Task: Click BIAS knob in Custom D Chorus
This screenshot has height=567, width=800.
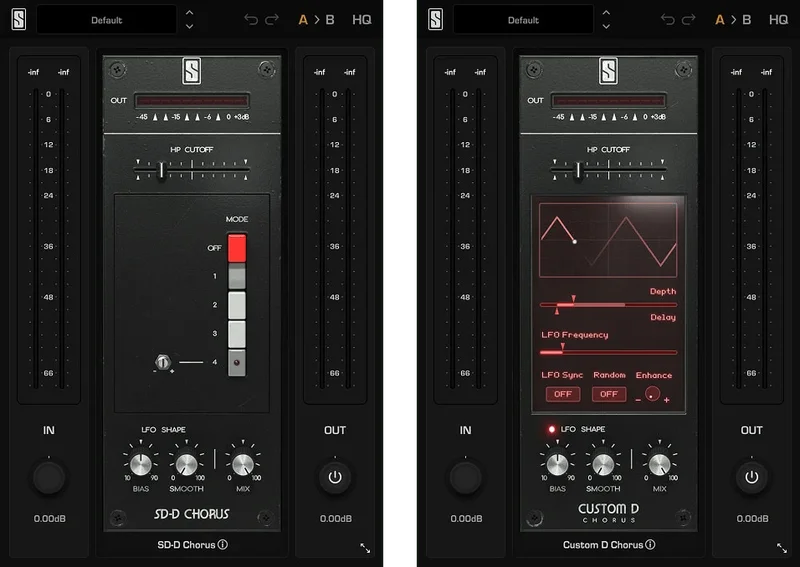Action: (x=557, y=464)
